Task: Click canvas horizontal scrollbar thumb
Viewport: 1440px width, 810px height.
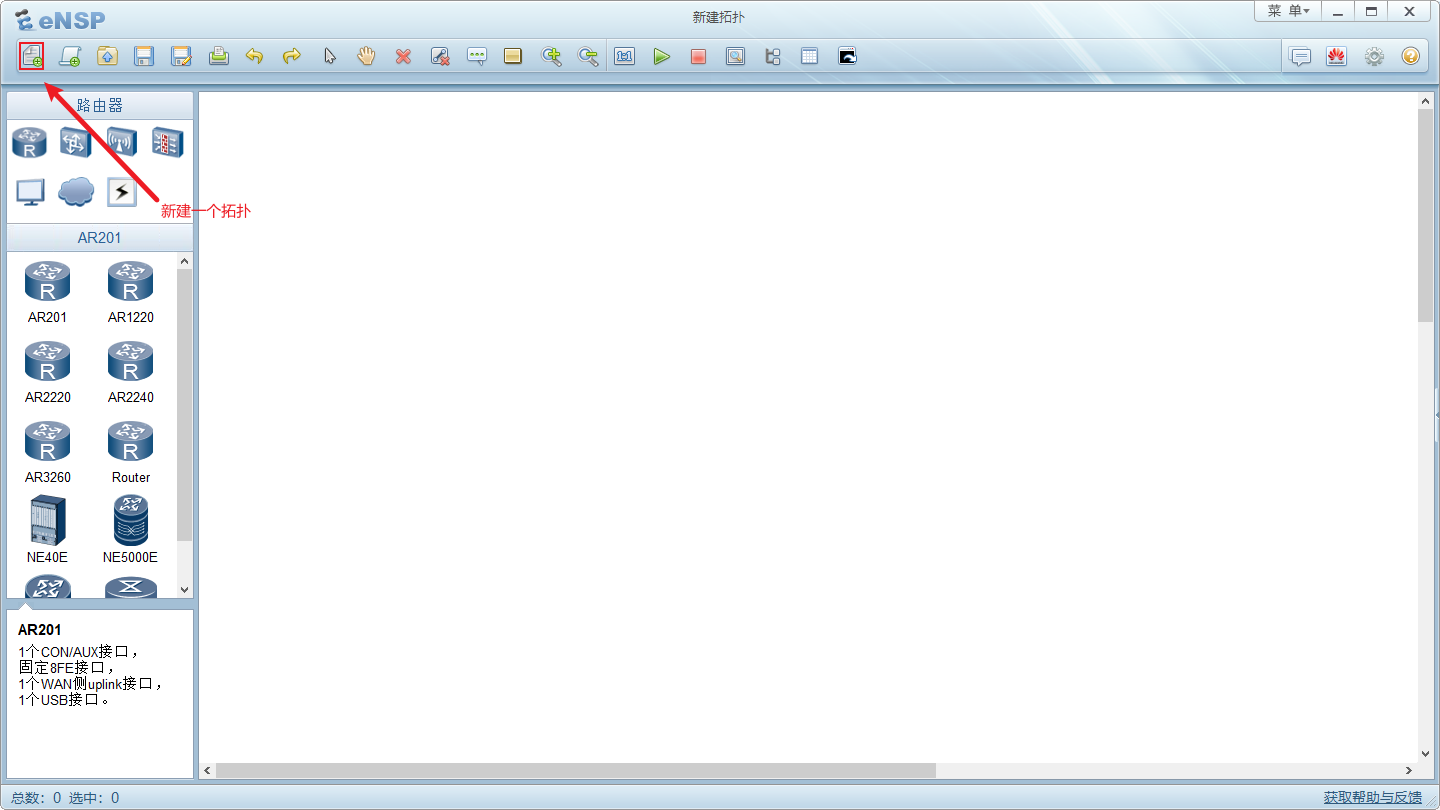Action: click(576, 771)
